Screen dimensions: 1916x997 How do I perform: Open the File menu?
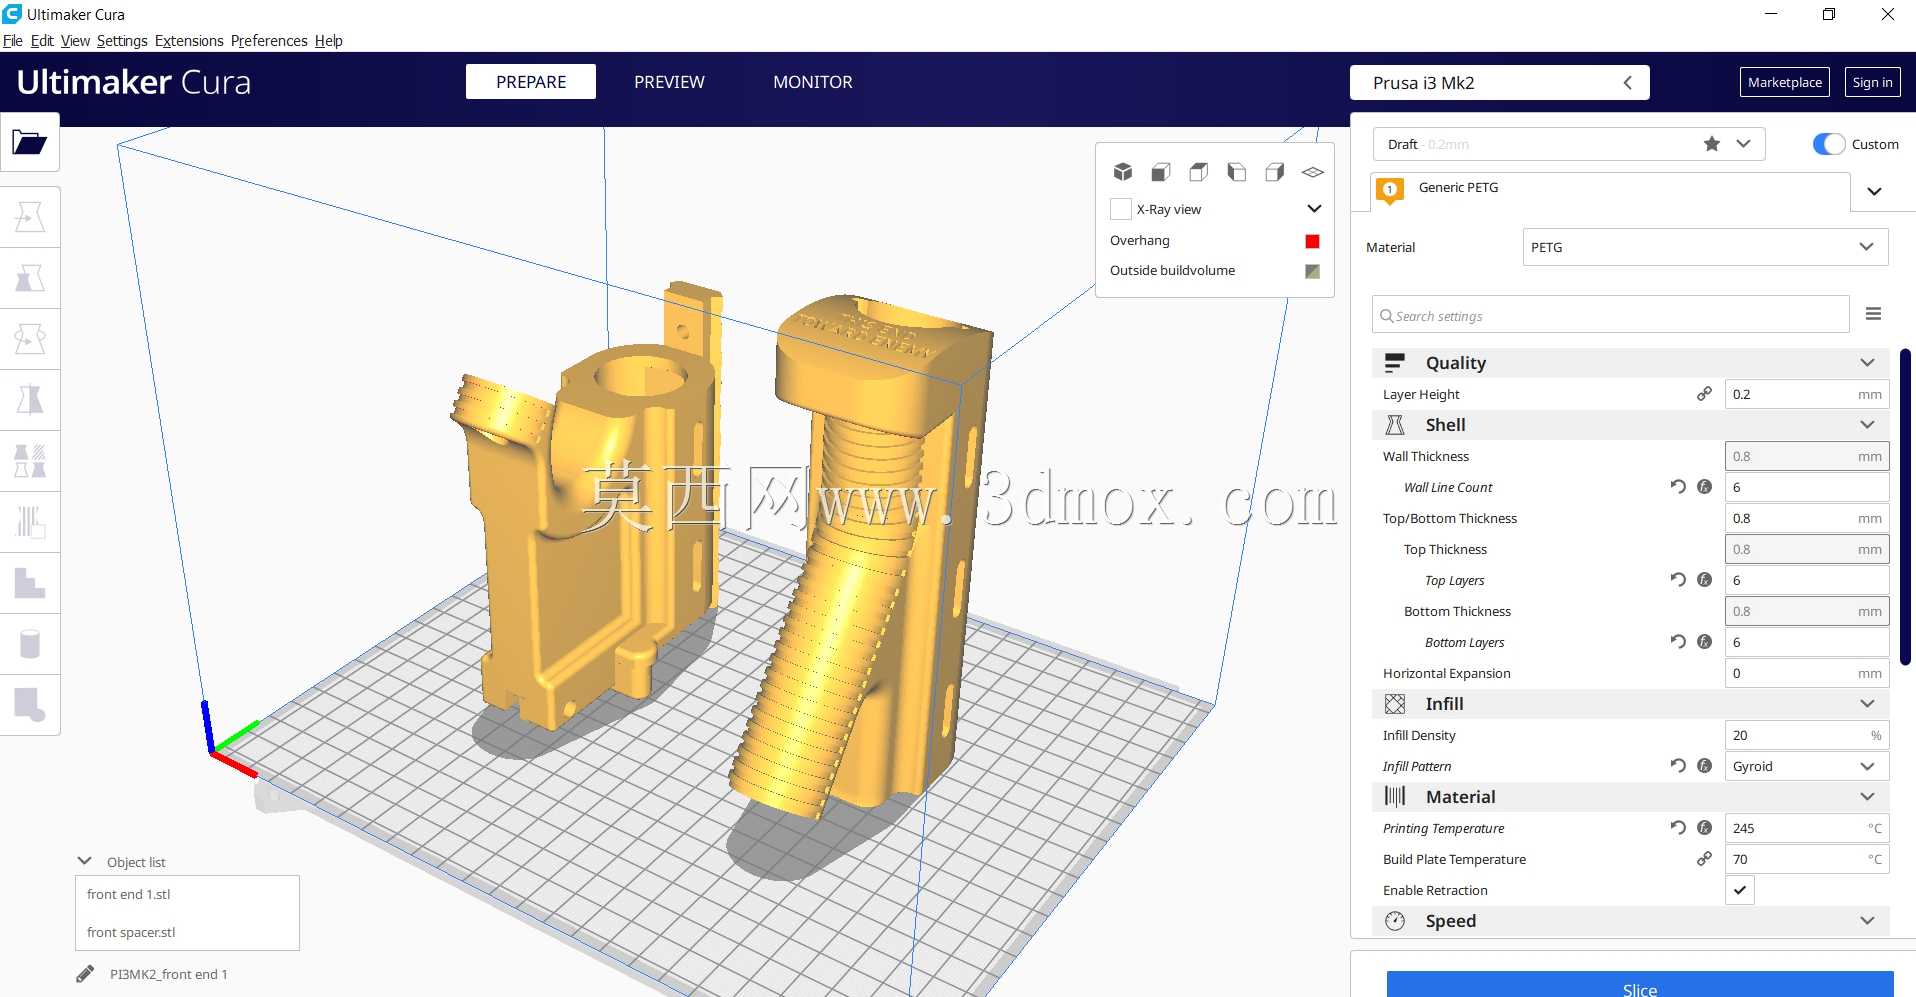click(x=12, y=41)
